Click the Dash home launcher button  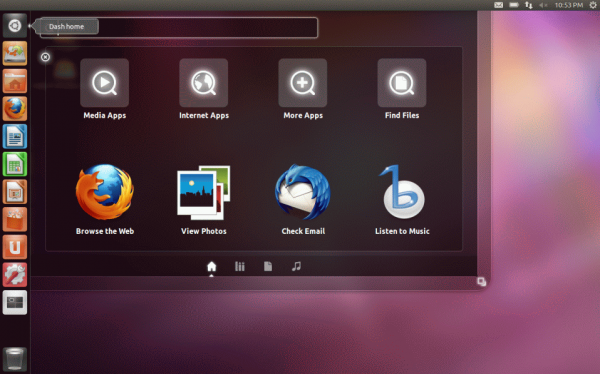[x=15, y=26]
